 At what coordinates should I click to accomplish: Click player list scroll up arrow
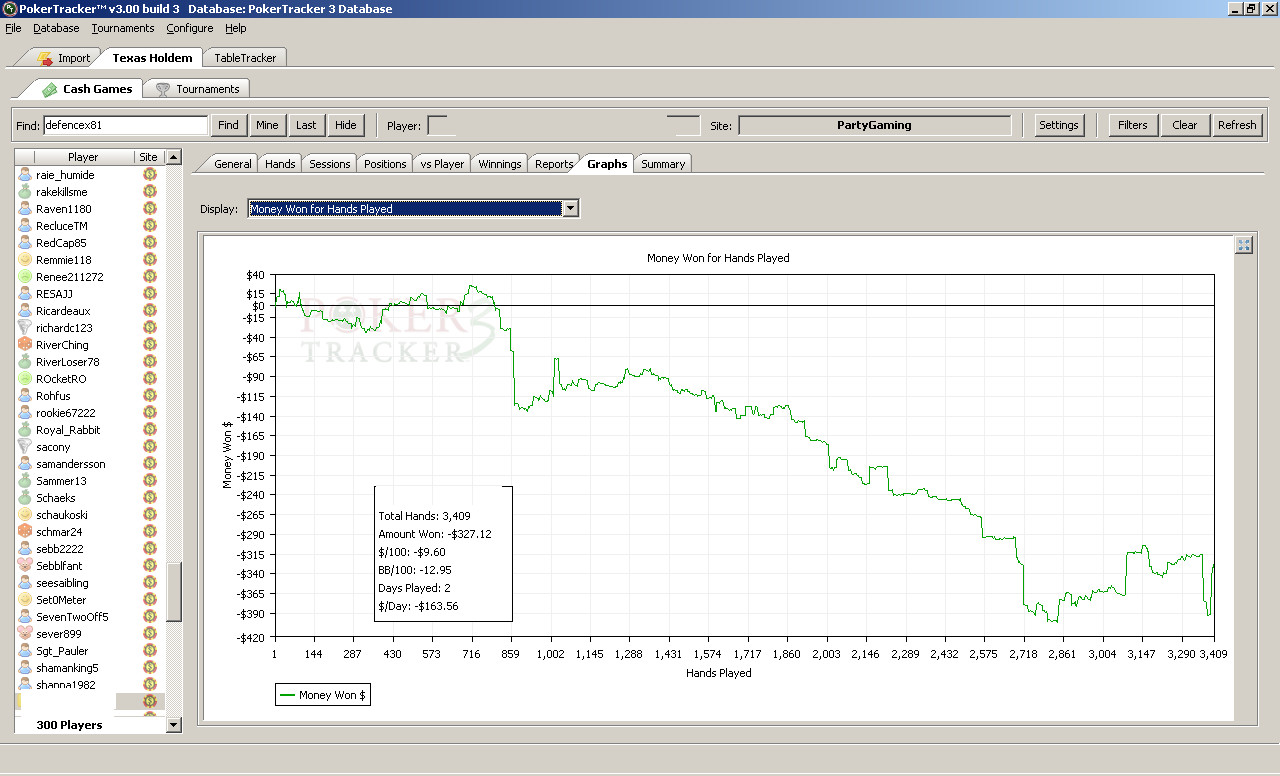tap(174, 157)
